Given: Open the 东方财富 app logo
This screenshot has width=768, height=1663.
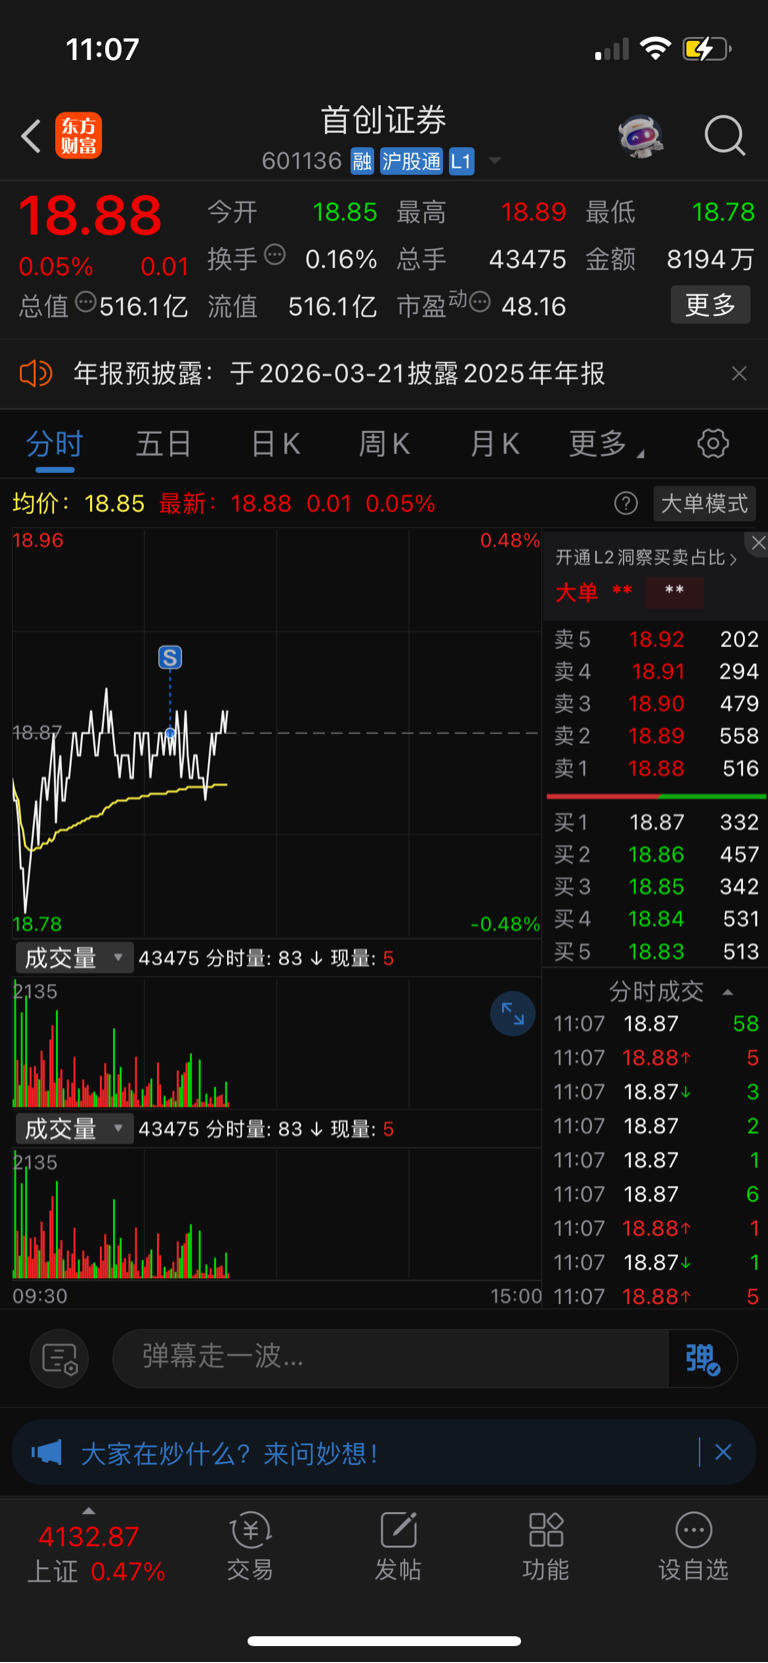Looking at the screenshot, I should [78, 136].
